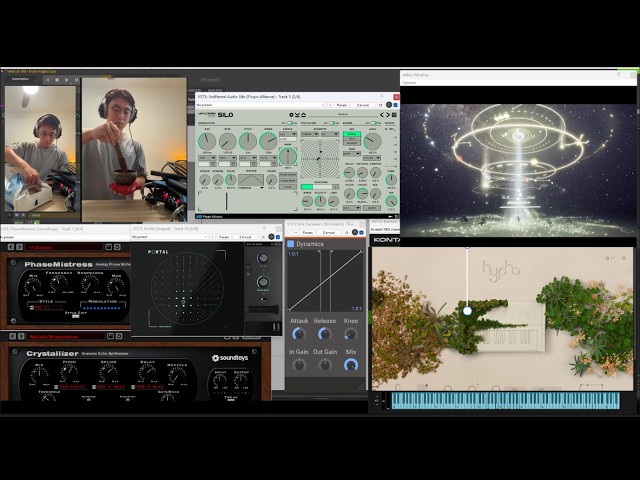Open the envelope shape dropdown in Silo
Screen dimensions: 640x480
click(x=251, y=188)
